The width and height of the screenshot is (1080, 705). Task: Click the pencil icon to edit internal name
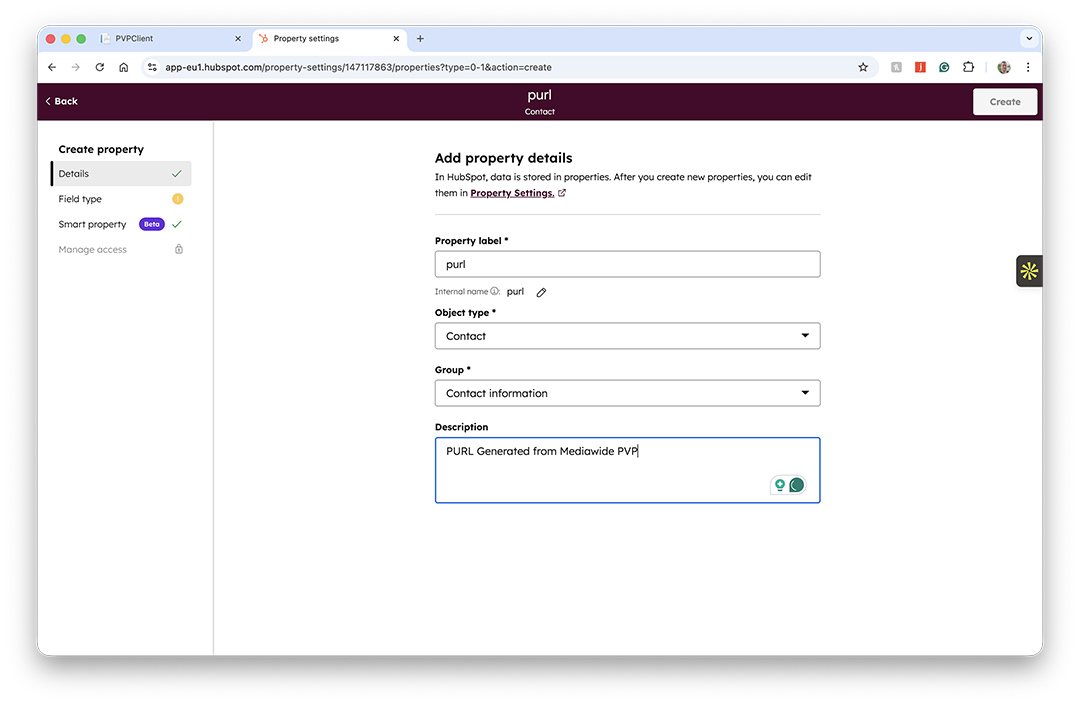[541, 292]
